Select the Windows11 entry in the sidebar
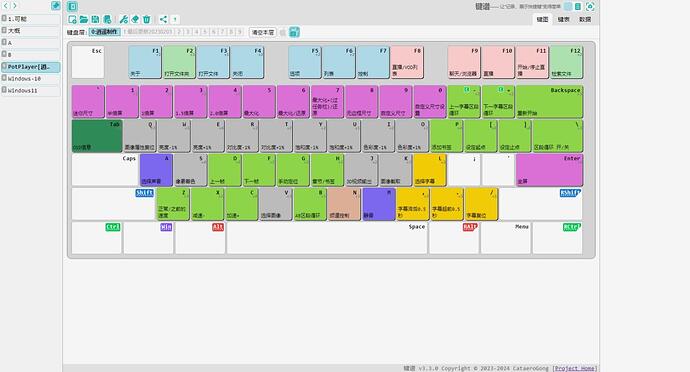The width and height of the screenshot is (690, 372). [x=30, y=90]
